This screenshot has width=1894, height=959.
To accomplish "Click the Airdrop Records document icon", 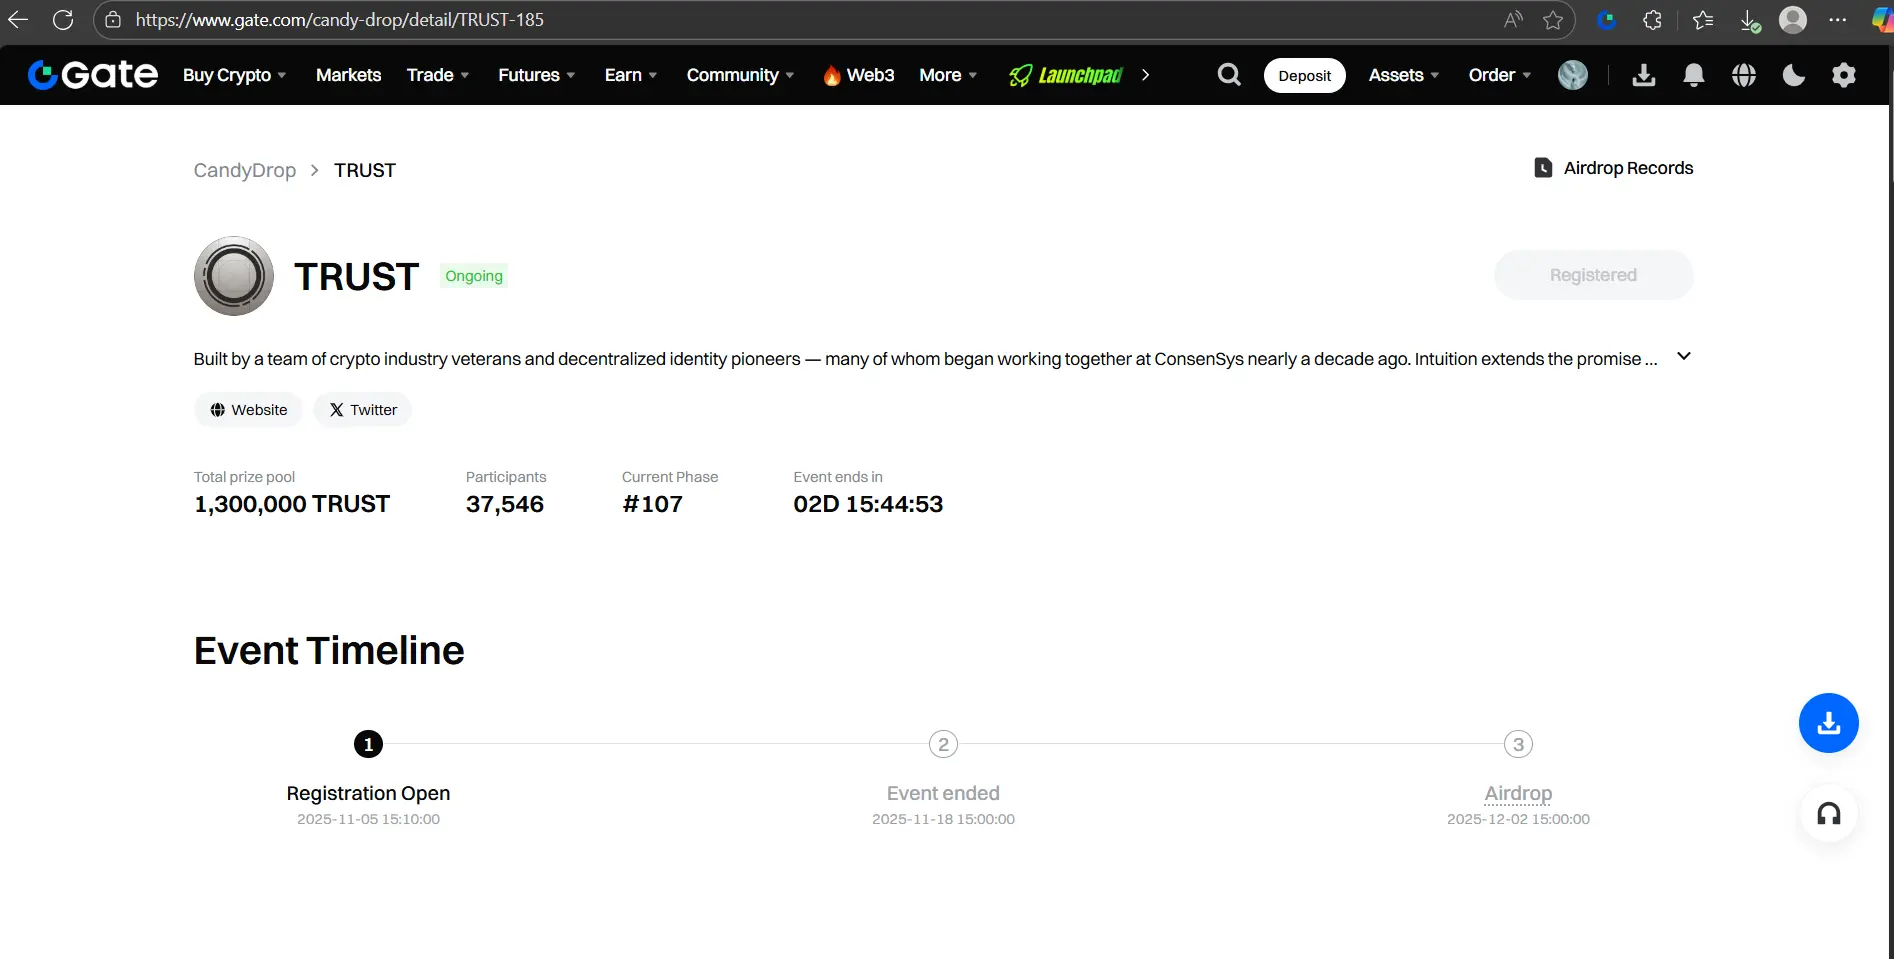I will (x=1543, y=168).
